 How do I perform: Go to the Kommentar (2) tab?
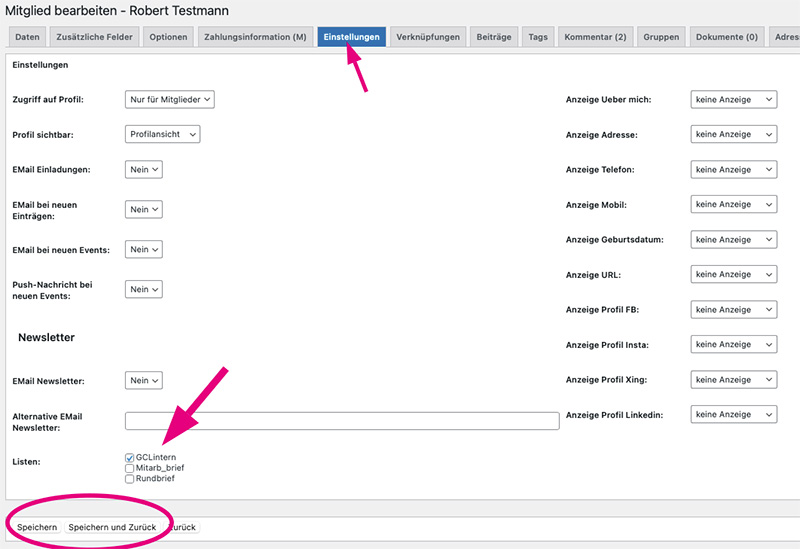(x=595, y=37)
